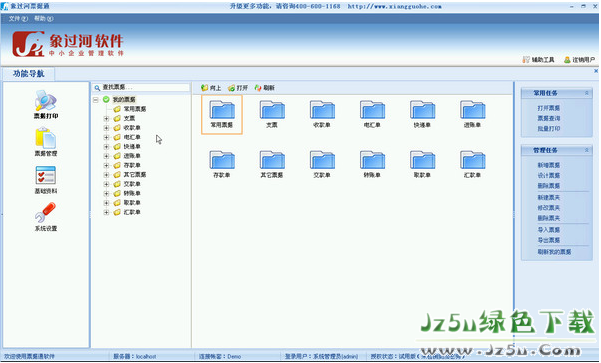
Task: Collapse the 我的票据 root tree node
Action: click(x=95, y=100)
